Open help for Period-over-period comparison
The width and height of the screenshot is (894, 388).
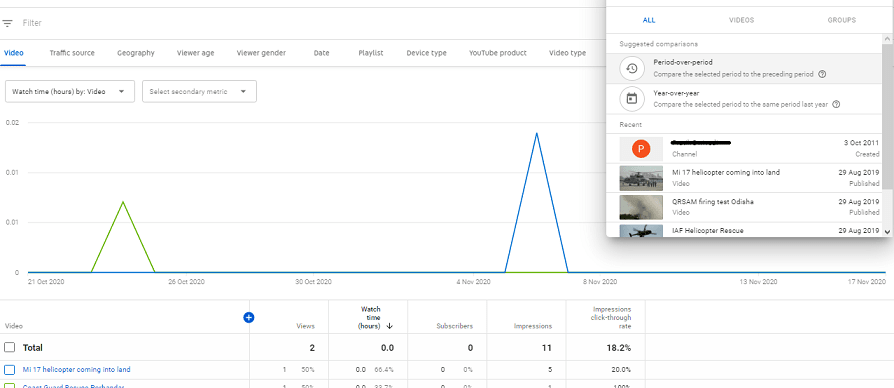click(x=822, y=74)
